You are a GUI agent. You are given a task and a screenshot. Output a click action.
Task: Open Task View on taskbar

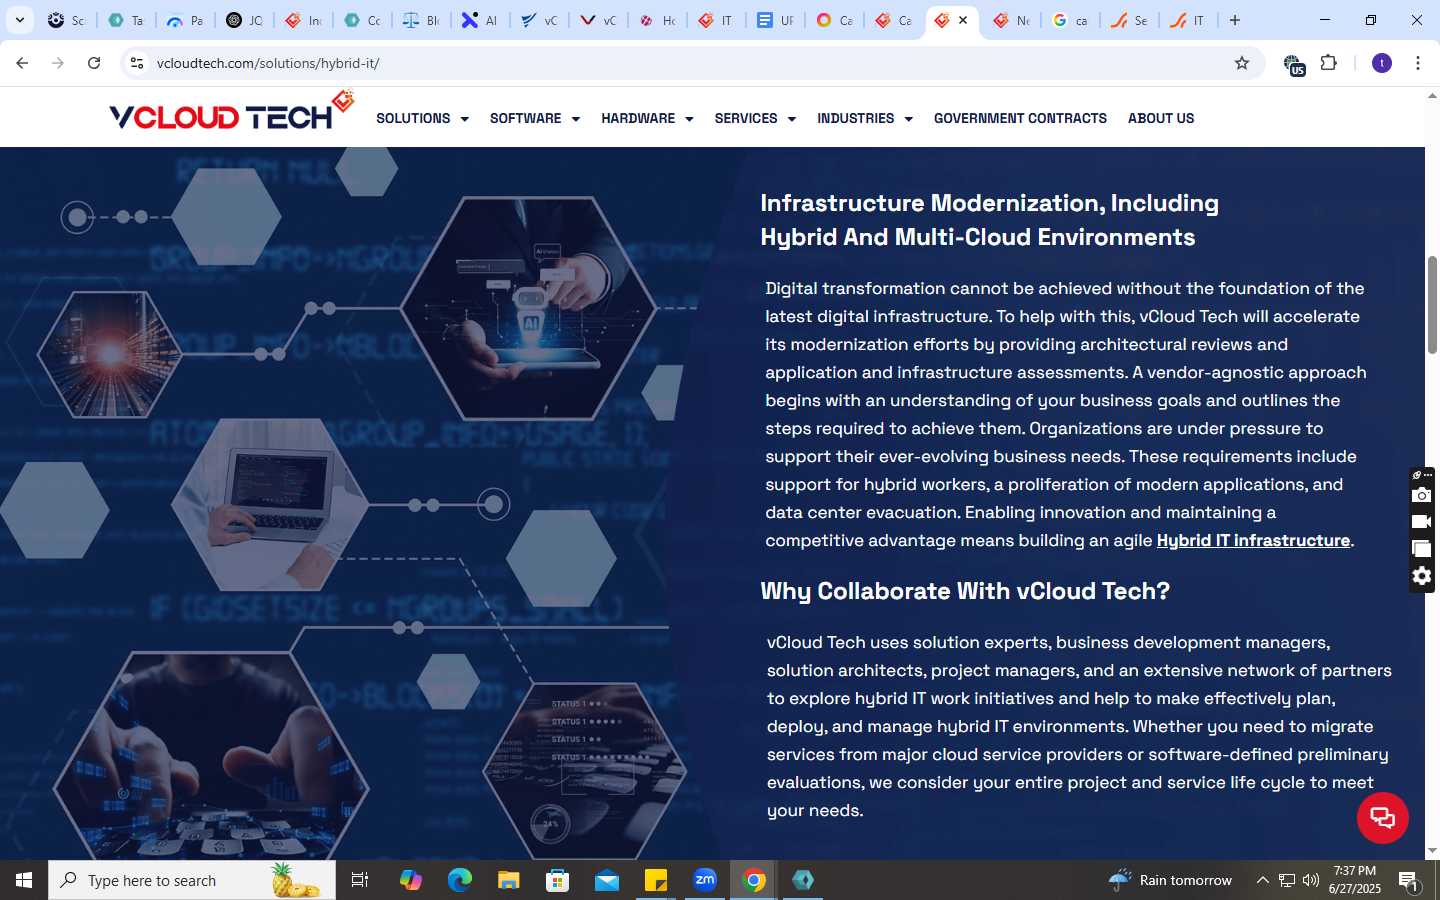(360, 880)
